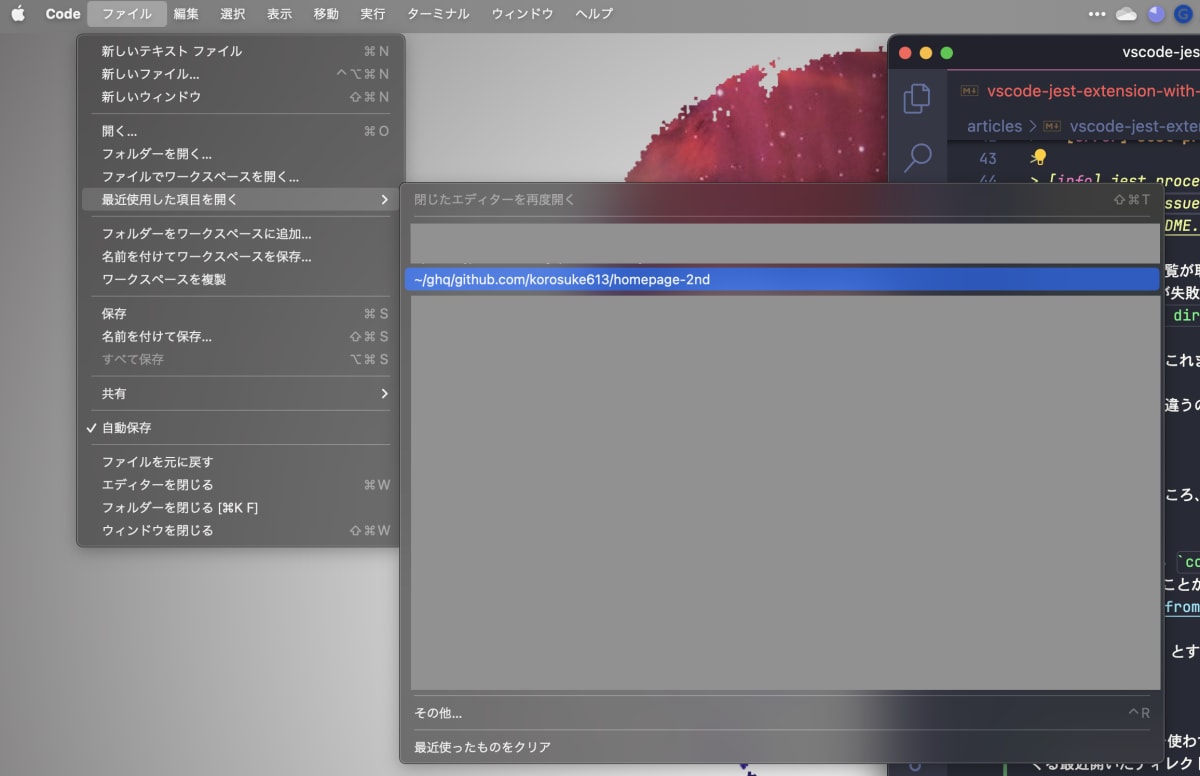Choose 新しいファイル... menu item

click(x=240, y=74)
